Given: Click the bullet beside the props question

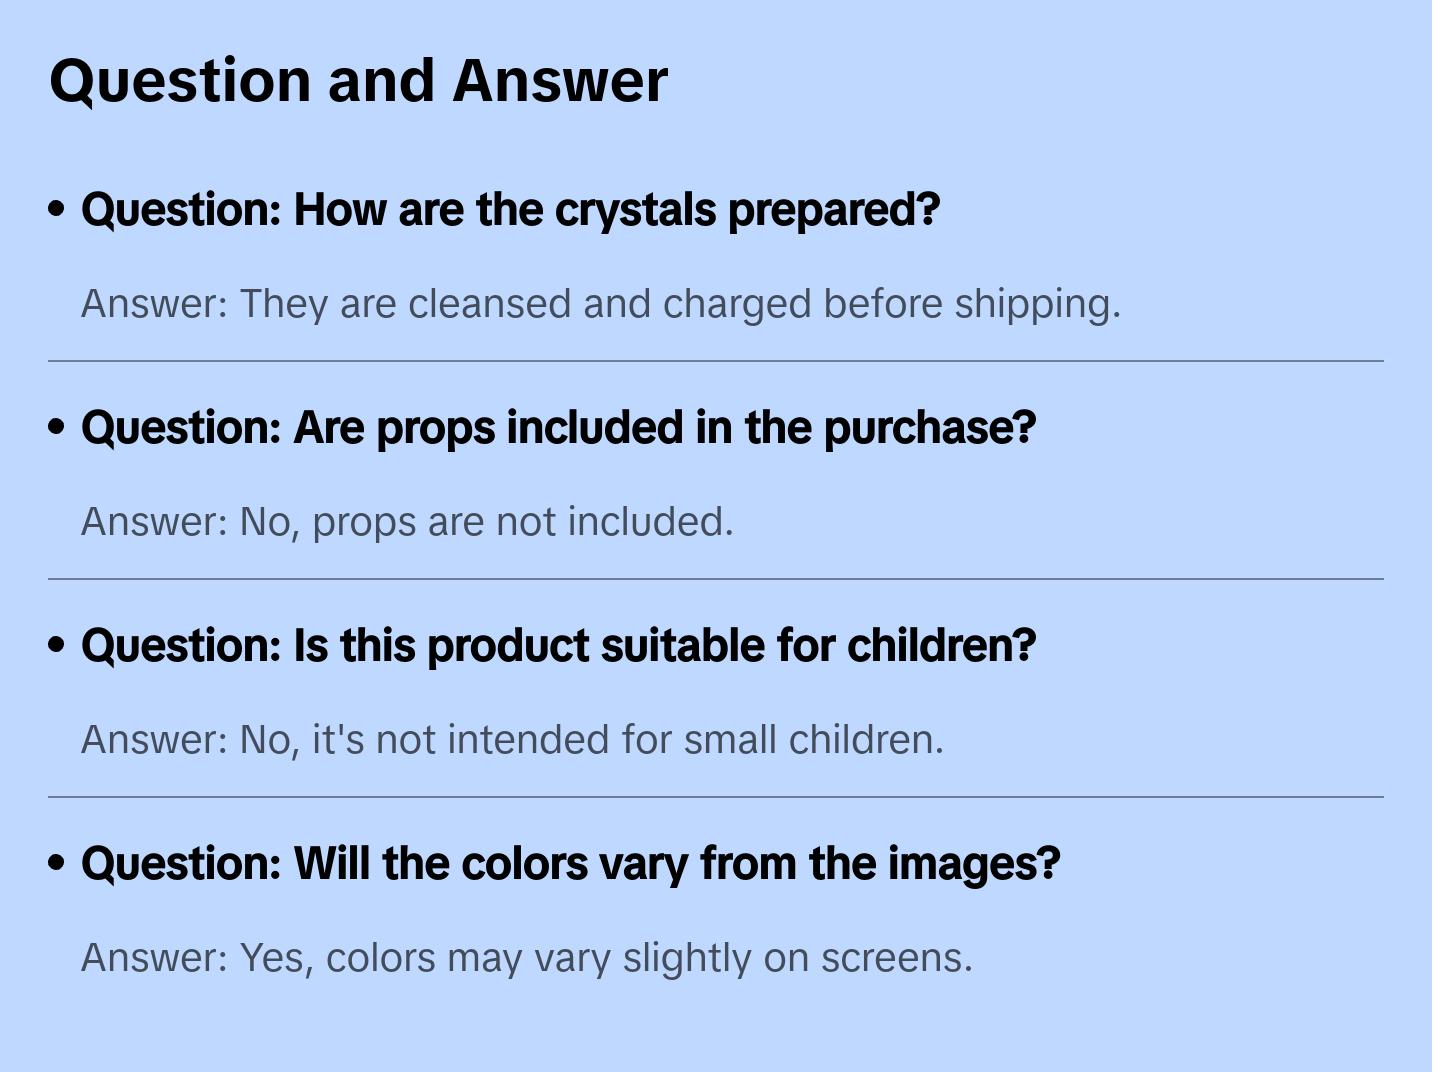Looking at the screenshot, I should coord(57,427).
